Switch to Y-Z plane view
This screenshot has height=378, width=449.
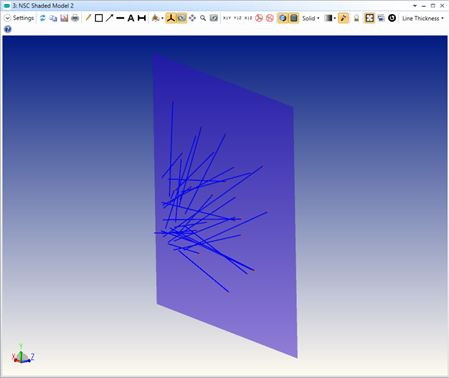(x=237, y=18)
